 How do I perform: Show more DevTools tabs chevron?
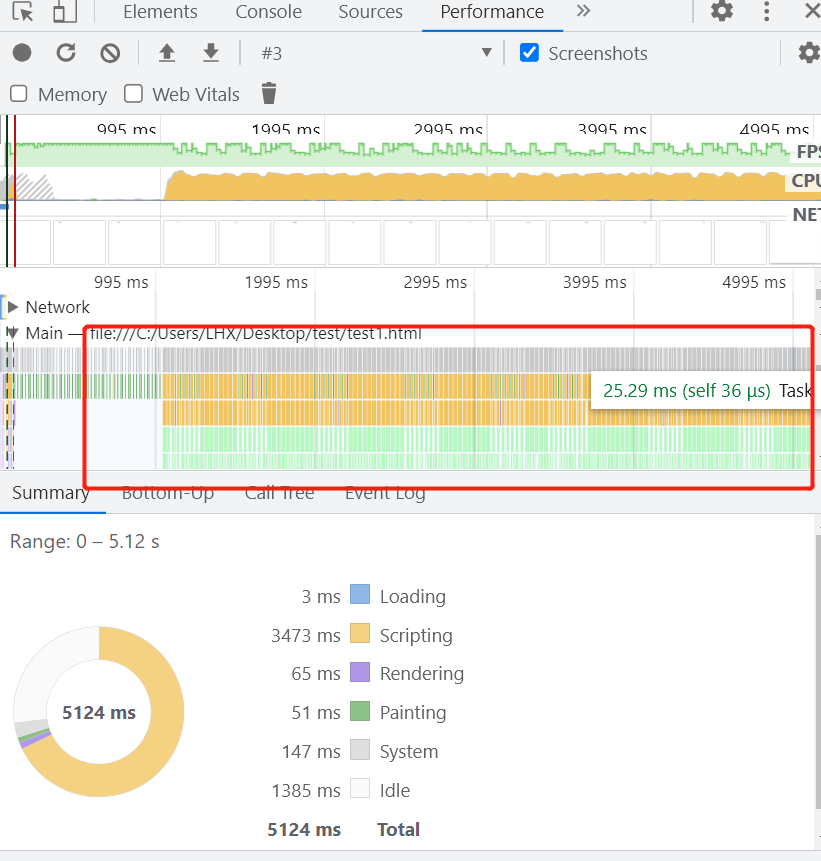[x=583, y=10]
